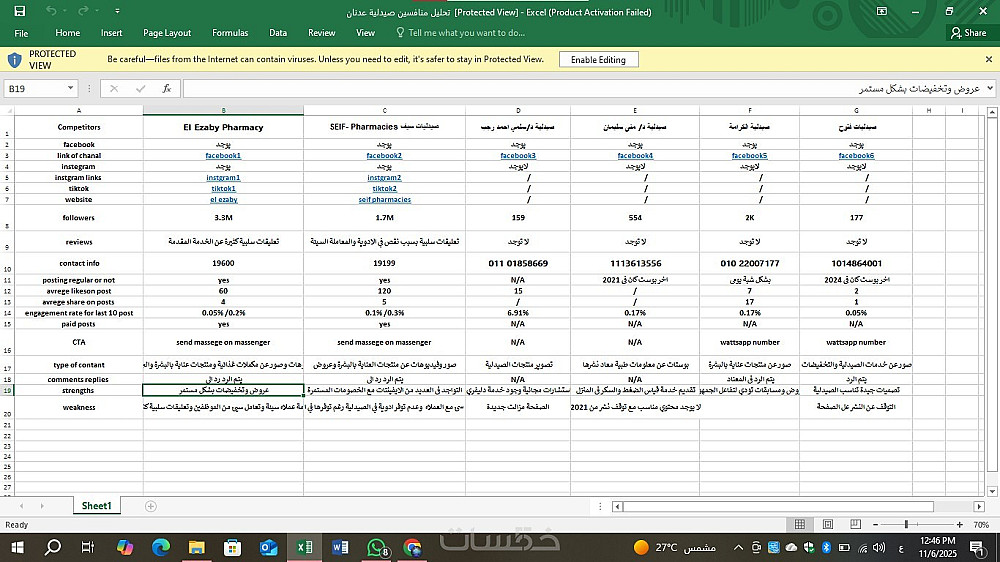Open the Page Layout tab
The image size is (1000, 562).
coord(167,33)
